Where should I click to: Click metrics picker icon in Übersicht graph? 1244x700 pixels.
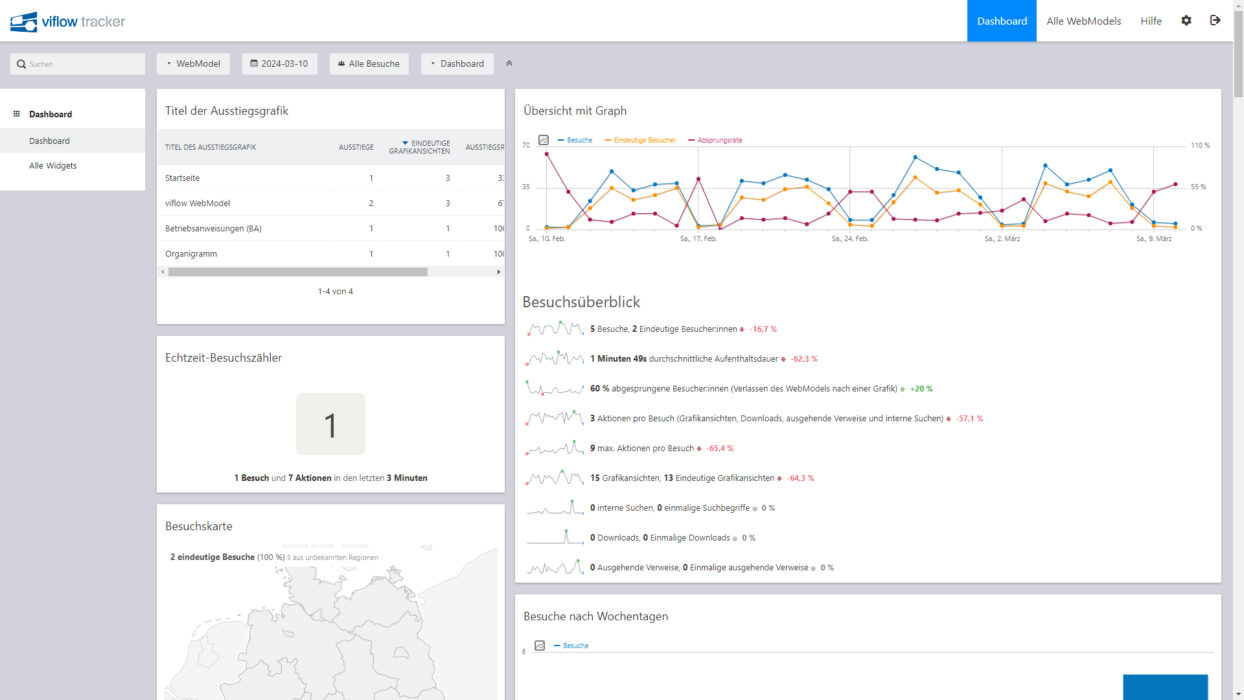click(x=543, y=140)
